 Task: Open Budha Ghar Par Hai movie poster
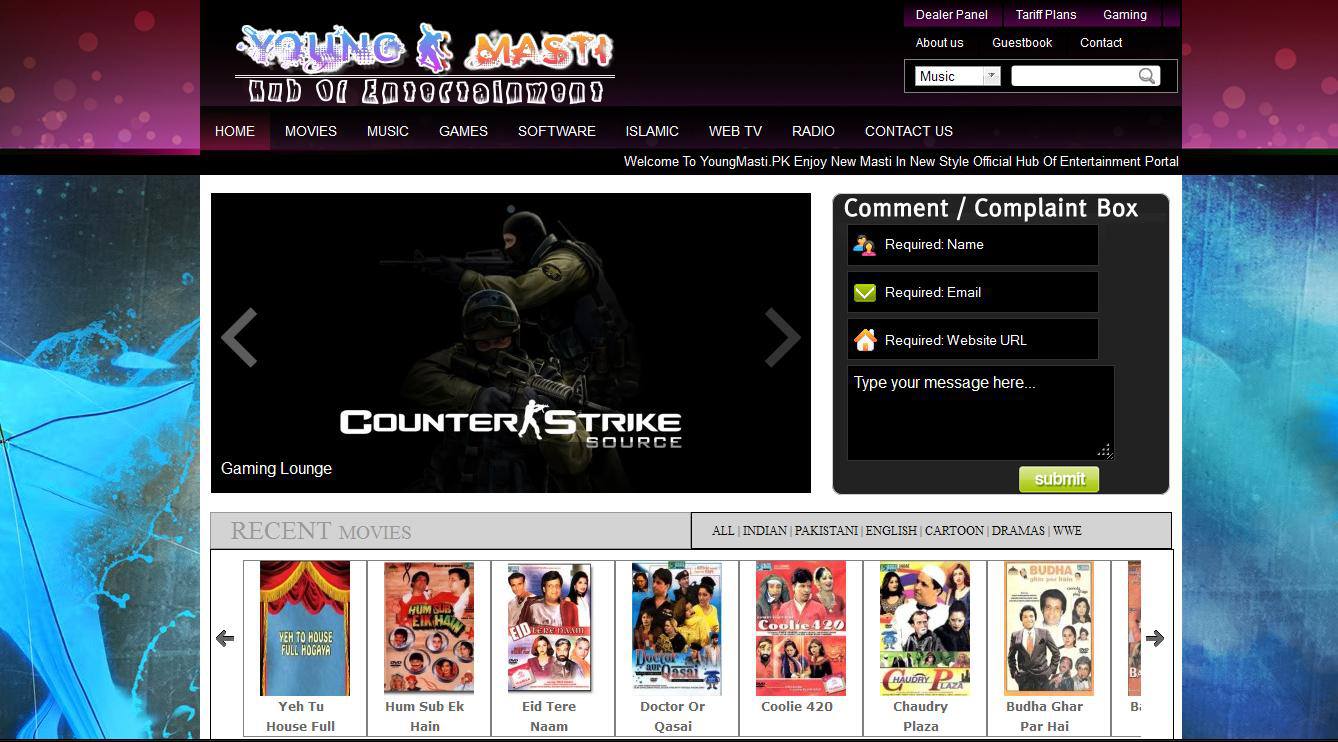[x=1049, y=628]
